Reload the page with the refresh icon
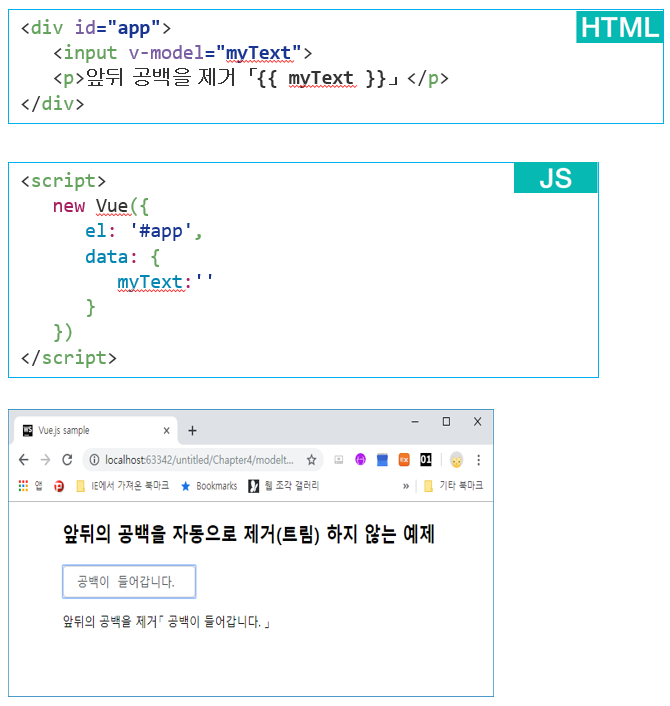This screenshot has width=670, height=706. point(67,460)
